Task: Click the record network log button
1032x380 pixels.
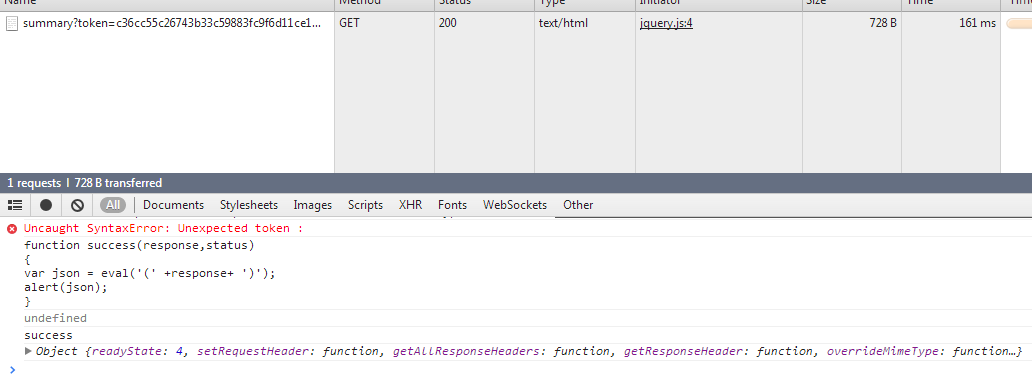Action: (x=46, y=205)
